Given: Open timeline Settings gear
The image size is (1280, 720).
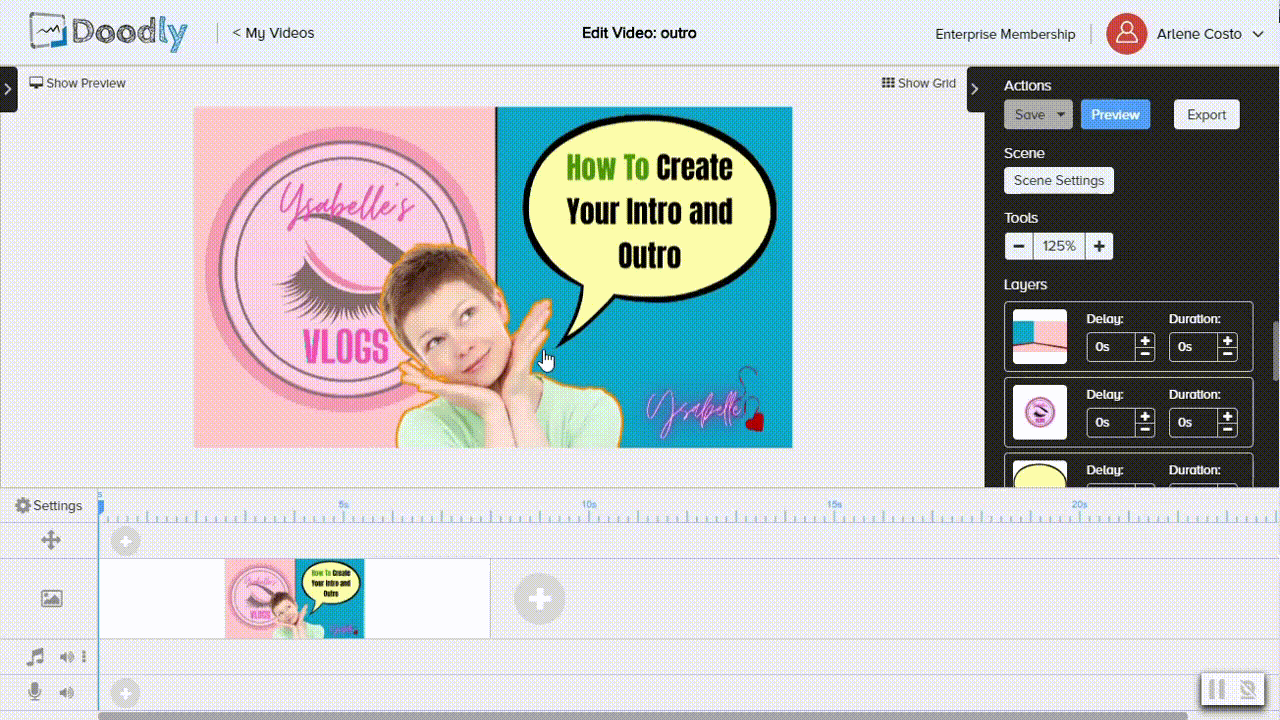Looking at the screenshot, I should coord(48,506).
